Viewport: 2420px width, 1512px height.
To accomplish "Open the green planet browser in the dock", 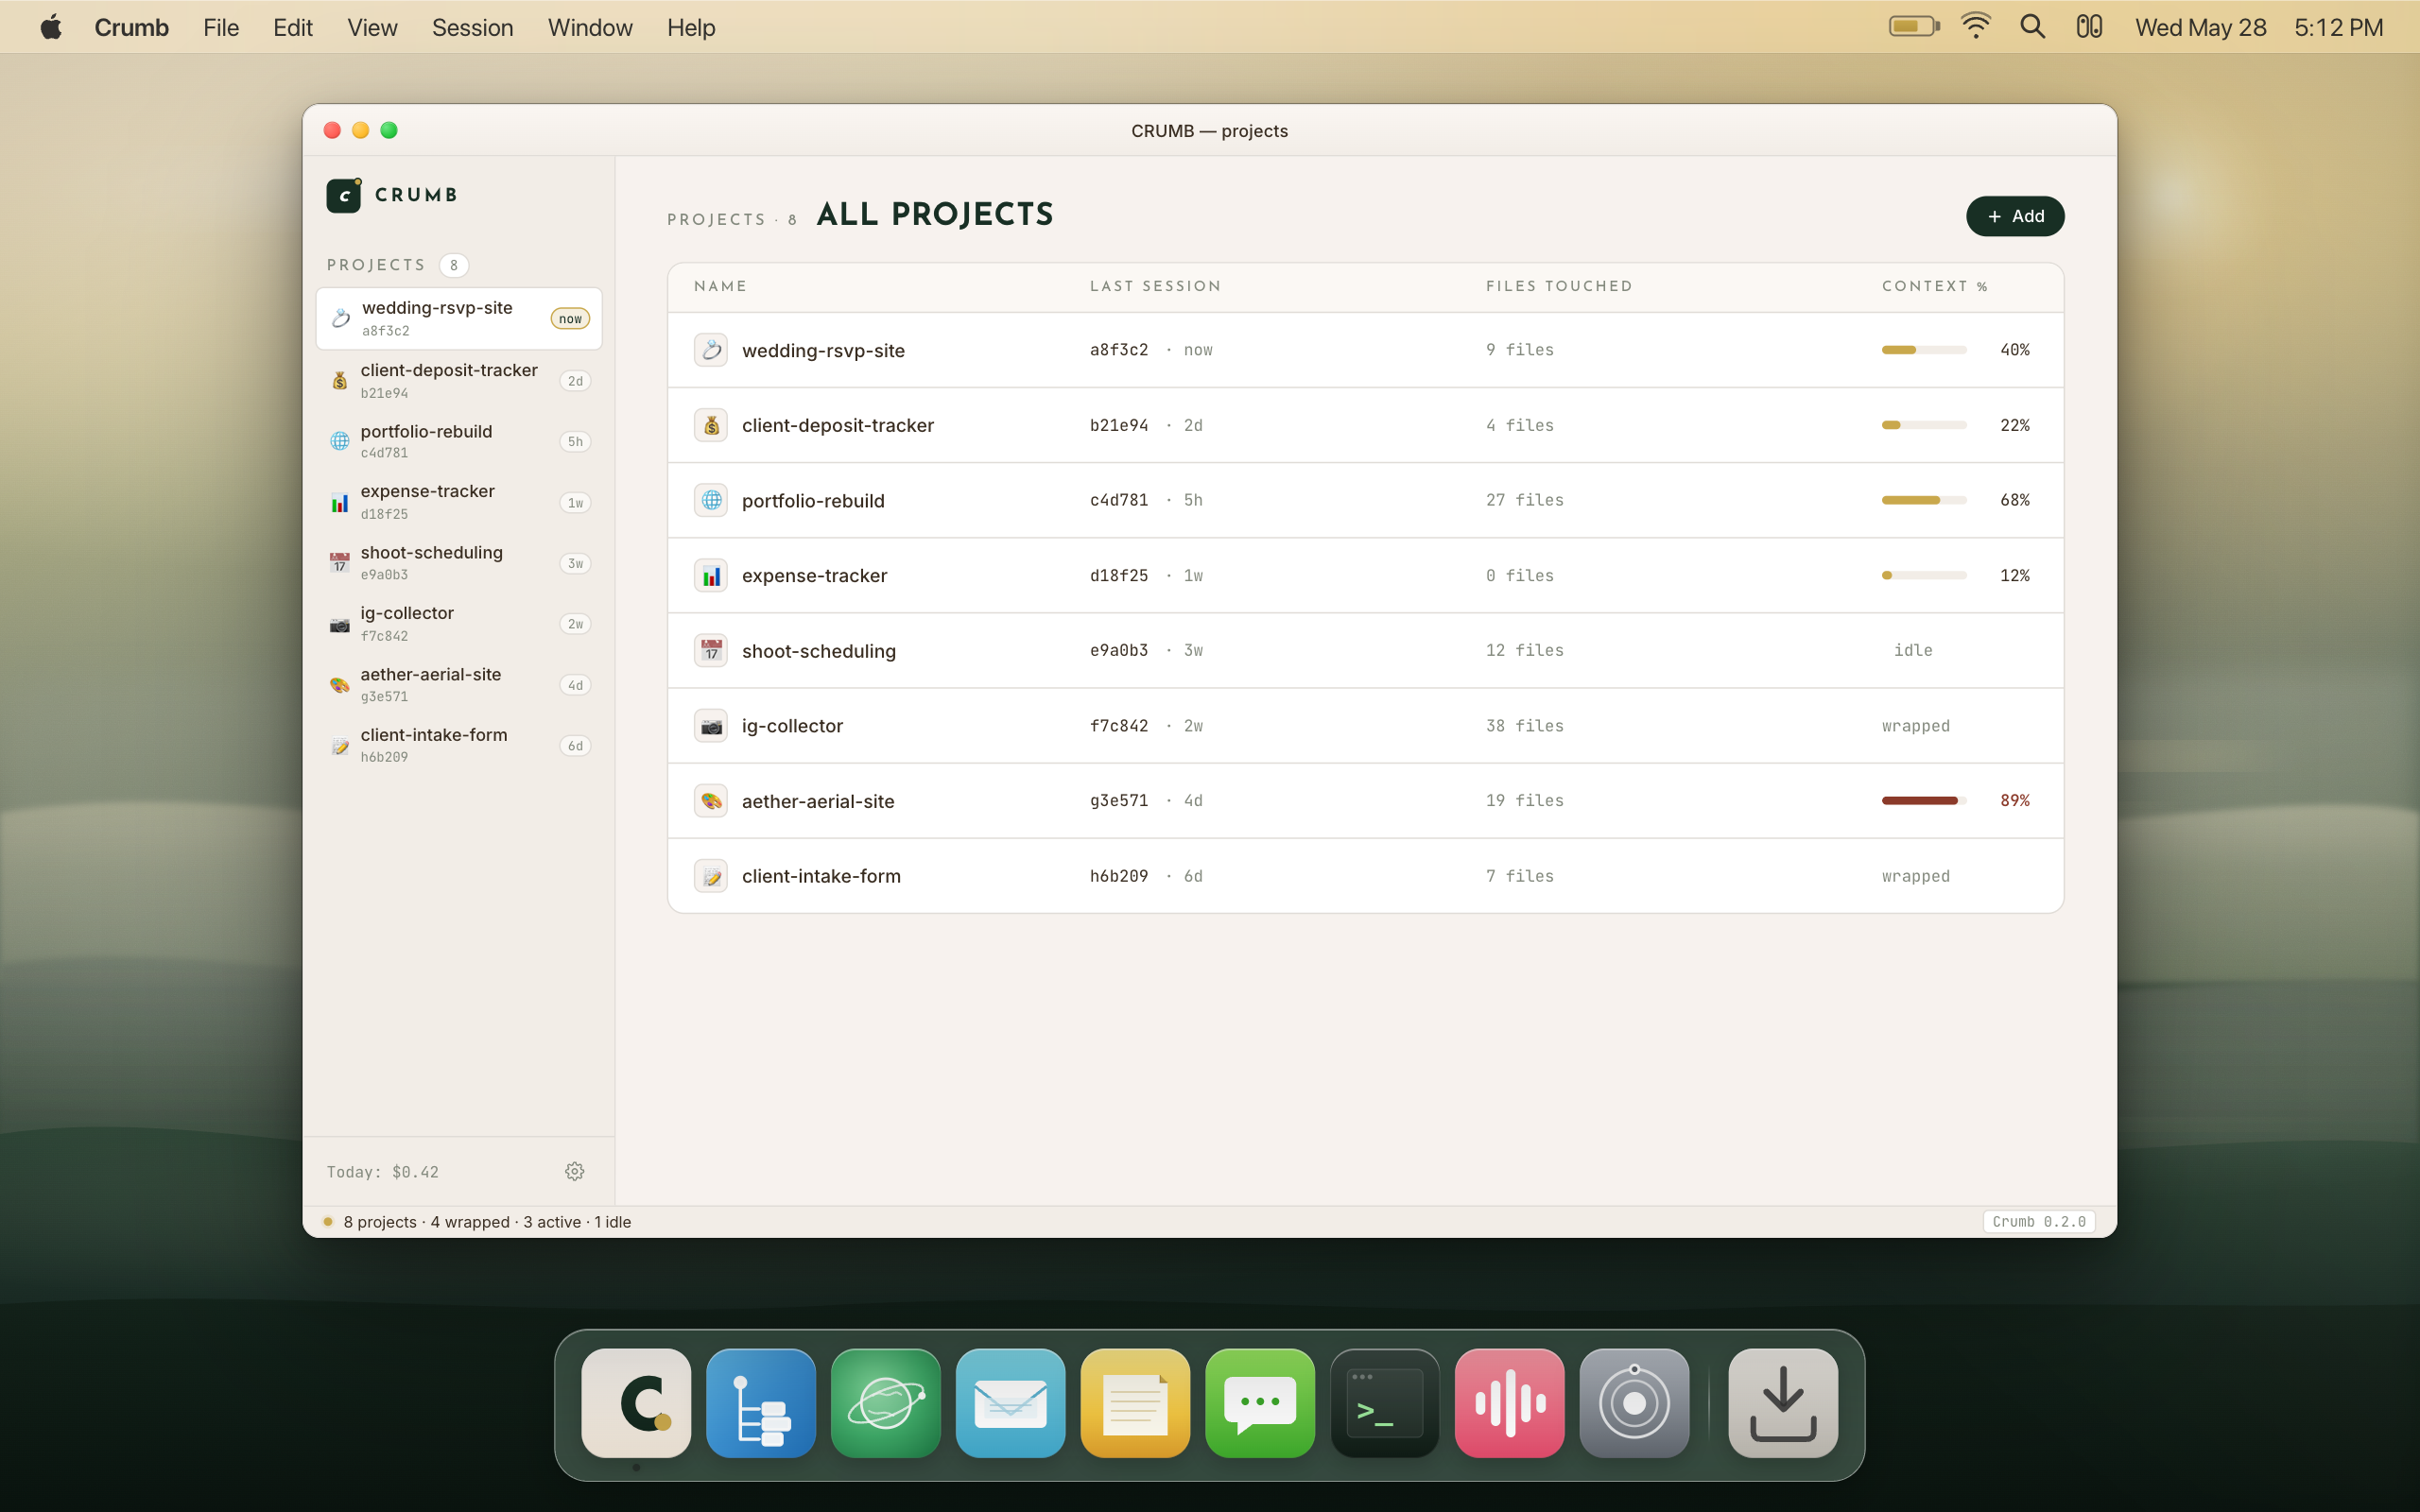I will 886,1403.
